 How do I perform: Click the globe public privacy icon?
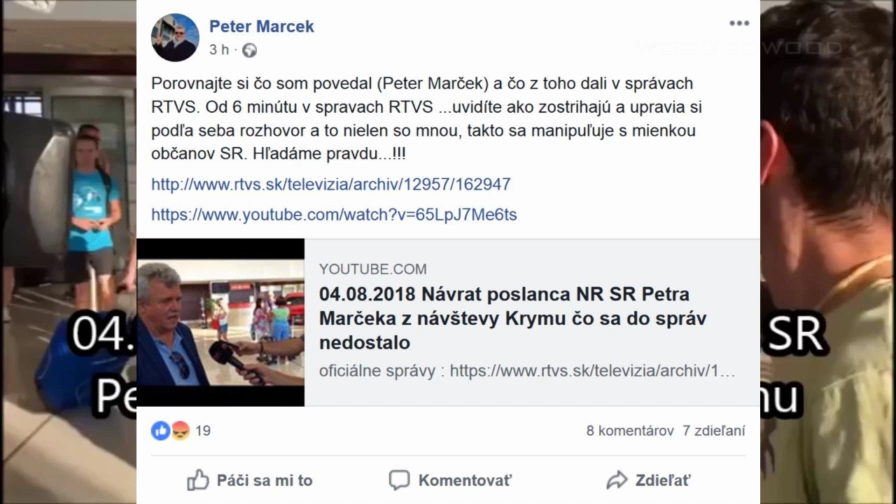pos(249,50)
